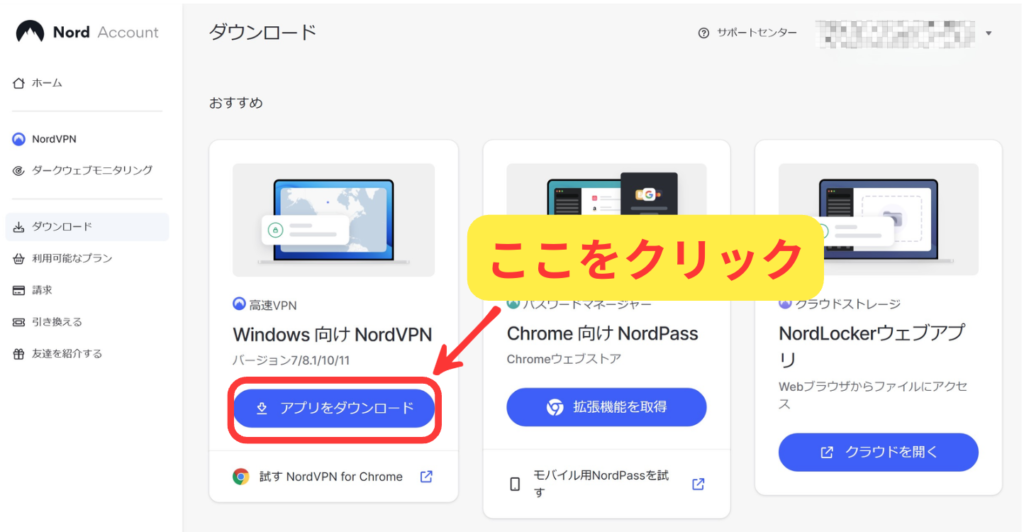
Task: Click 友達を紹介する referral item
Action: click(67, 353)
